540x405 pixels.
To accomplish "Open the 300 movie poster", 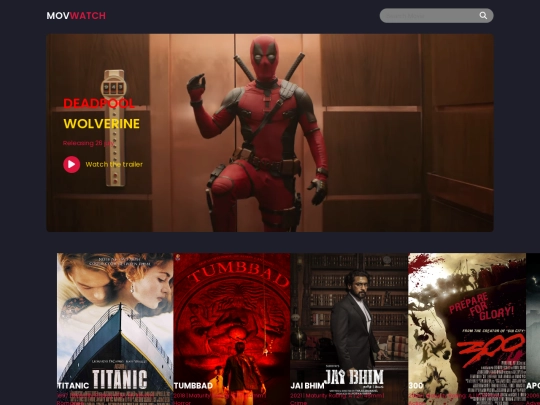I will [467, 329].
